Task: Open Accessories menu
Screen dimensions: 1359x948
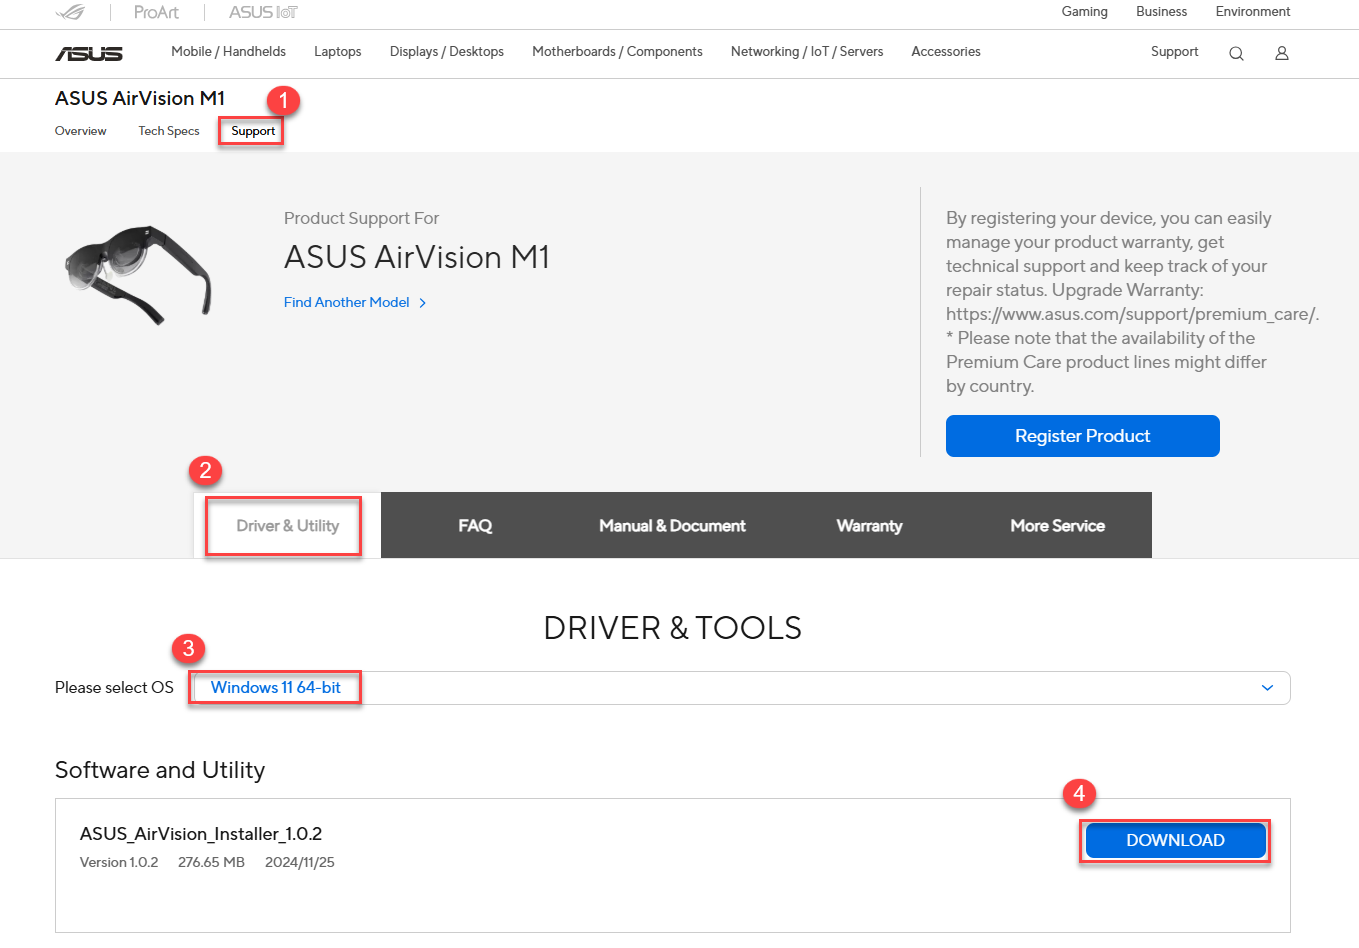Action: (946, 52)
